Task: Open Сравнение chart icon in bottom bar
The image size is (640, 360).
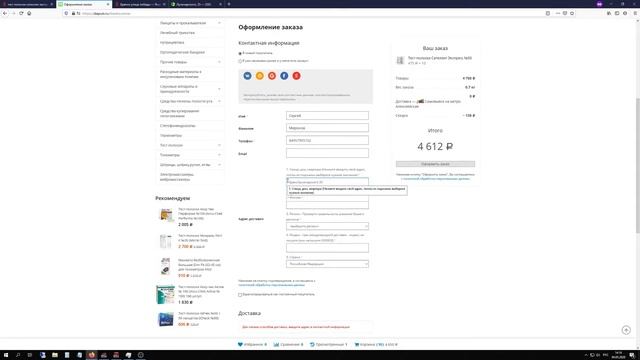Action: pos(276,344)
